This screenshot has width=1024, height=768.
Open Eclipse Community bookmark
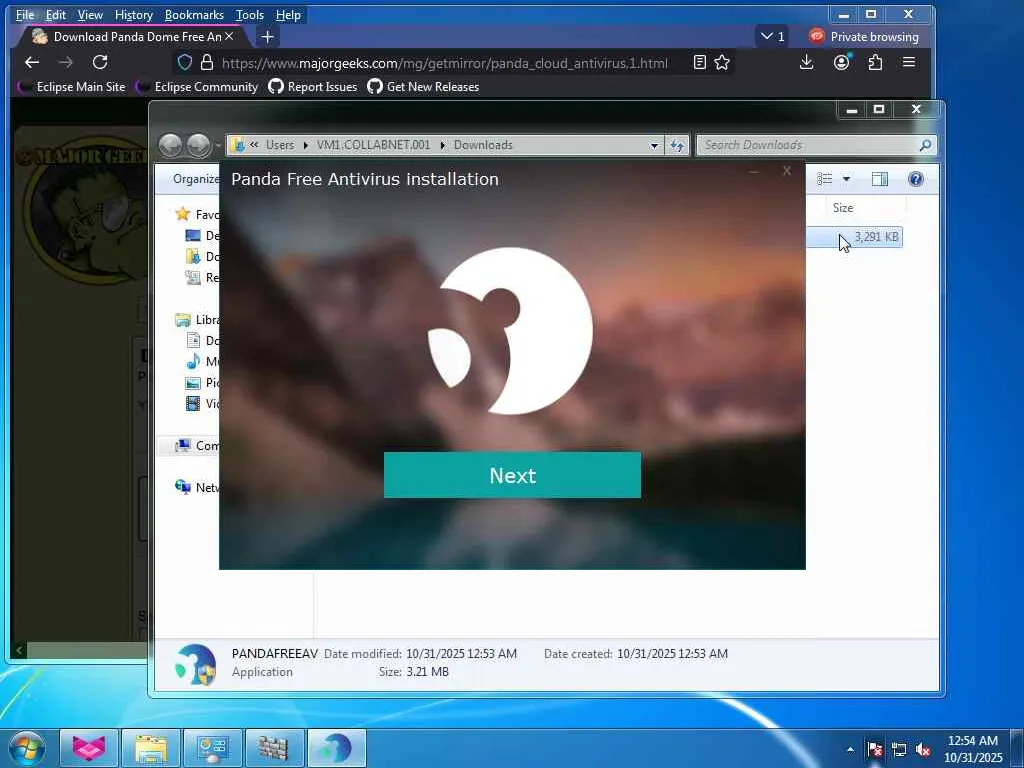(197, 86)
